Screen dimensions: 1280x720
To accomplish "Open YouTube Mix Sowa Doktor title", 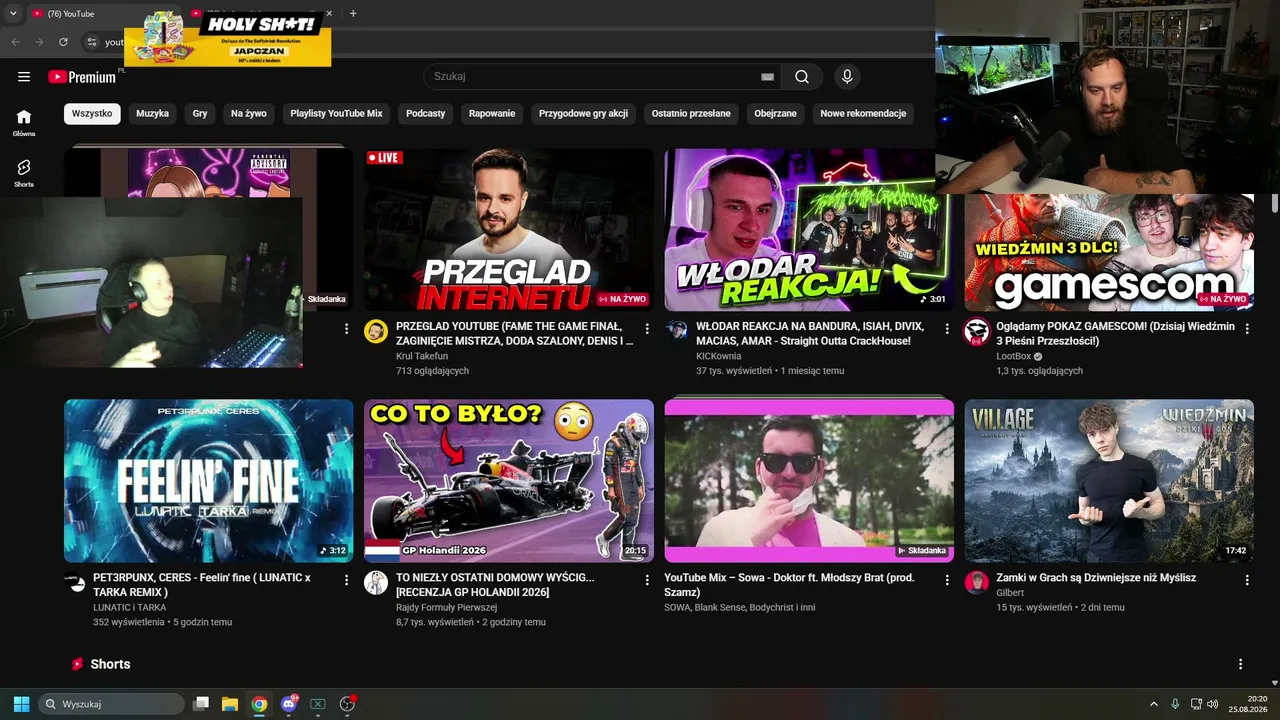I will click(789, 585).
